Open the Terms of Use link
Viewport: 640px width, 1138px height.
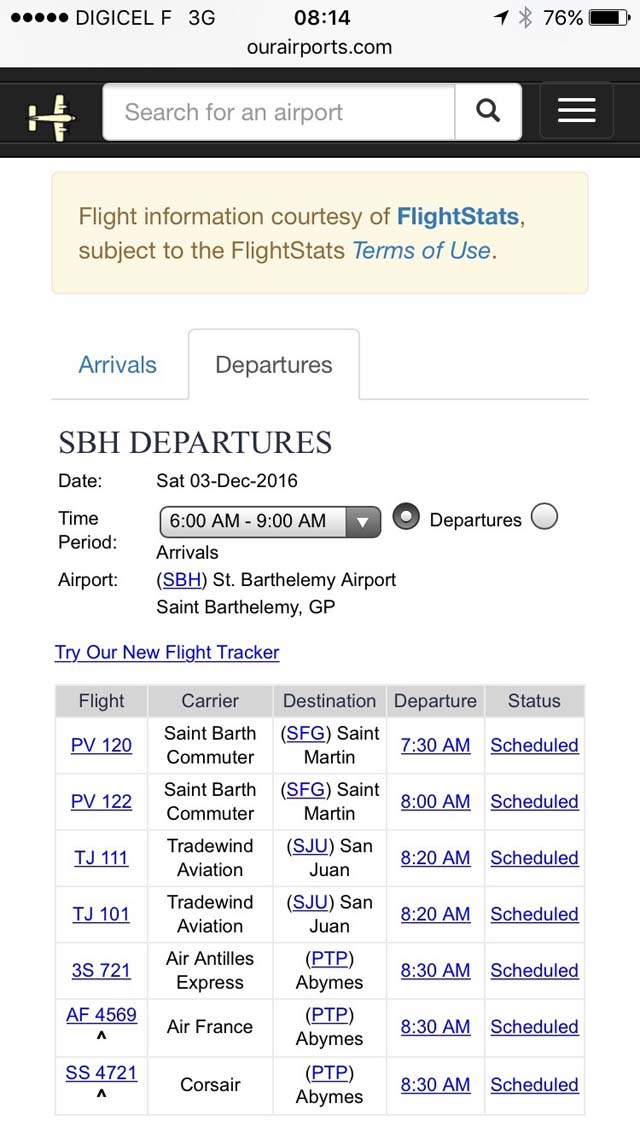[422, 250]
